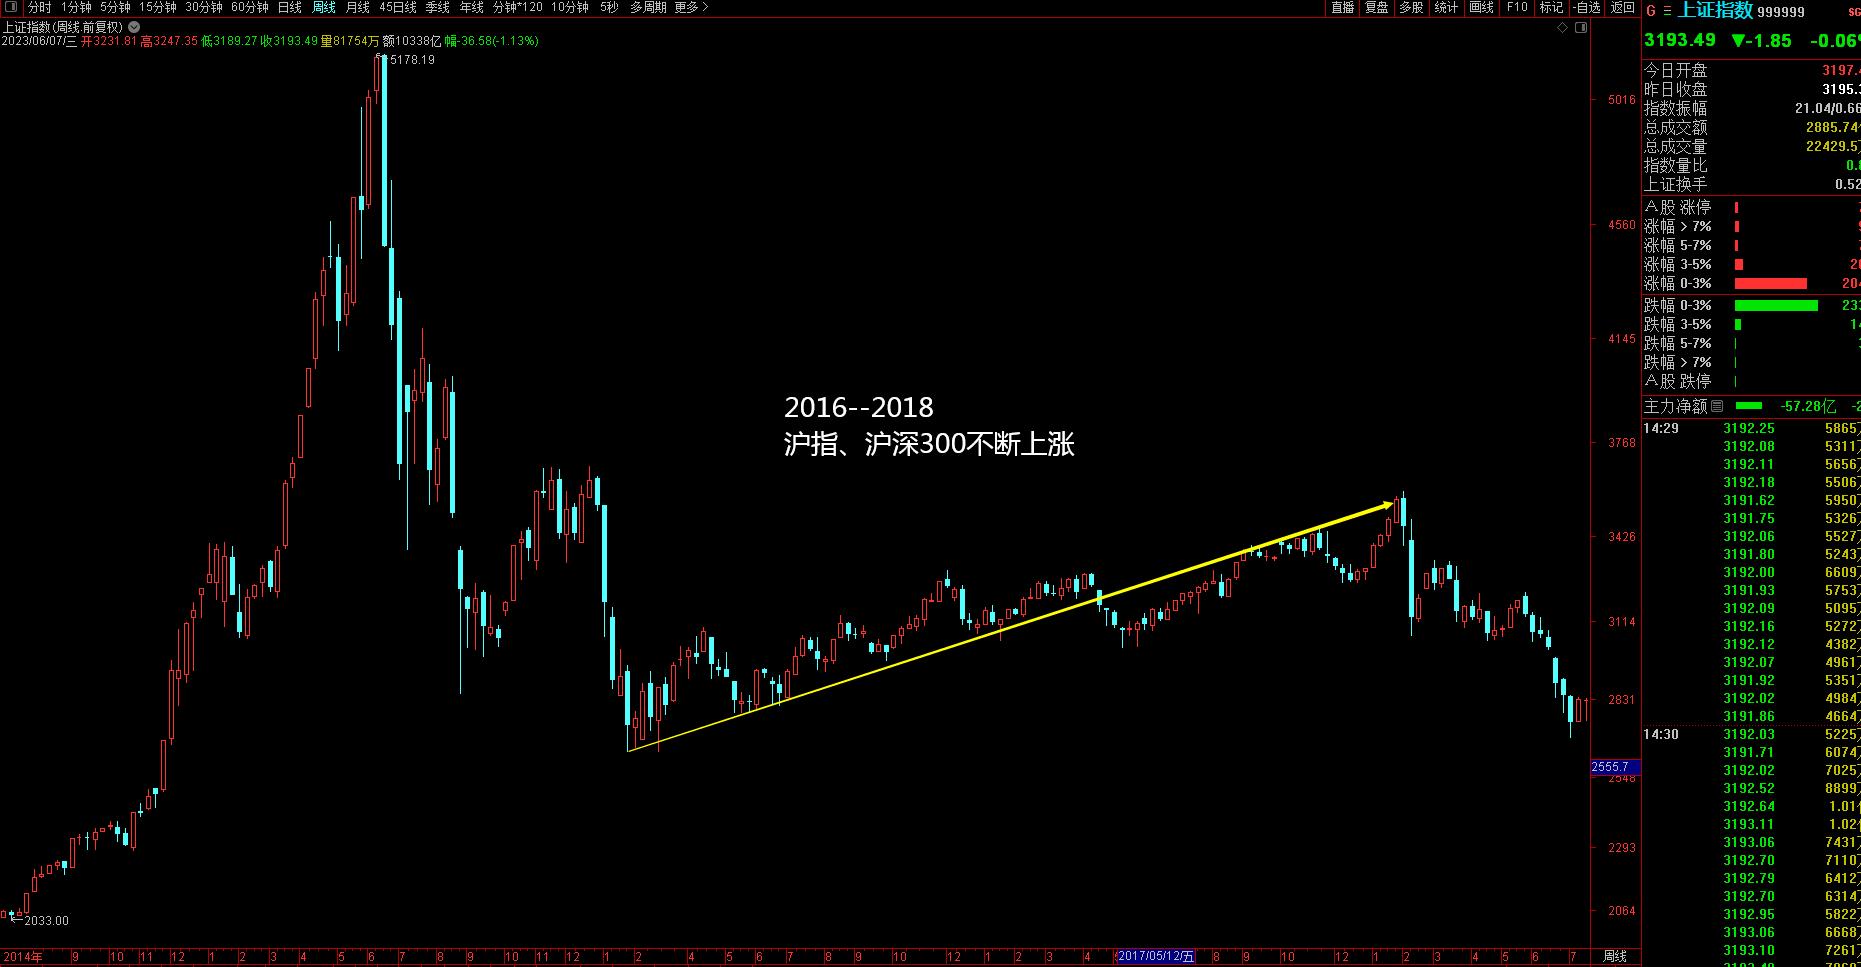Switch to the 日线 daily chart

289,7
